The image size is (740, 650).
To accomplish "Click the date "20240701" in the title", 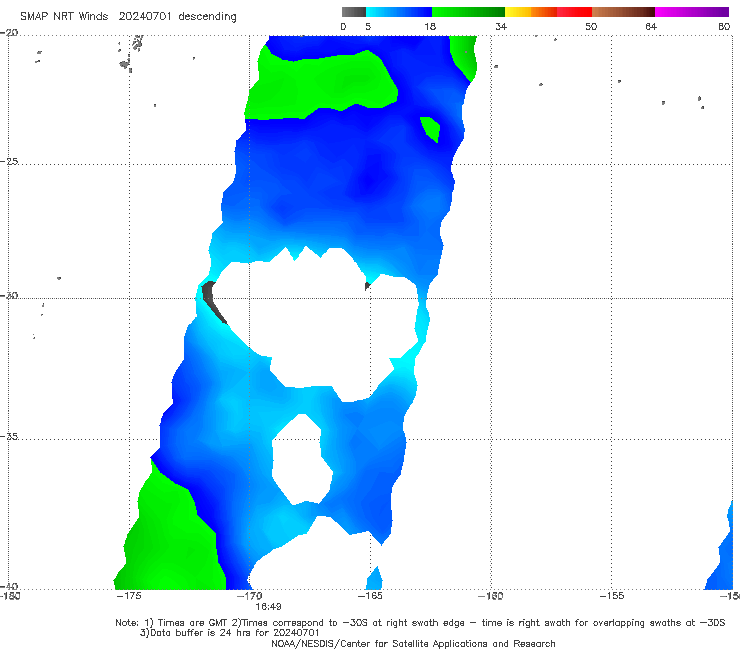I will (145, 17).
